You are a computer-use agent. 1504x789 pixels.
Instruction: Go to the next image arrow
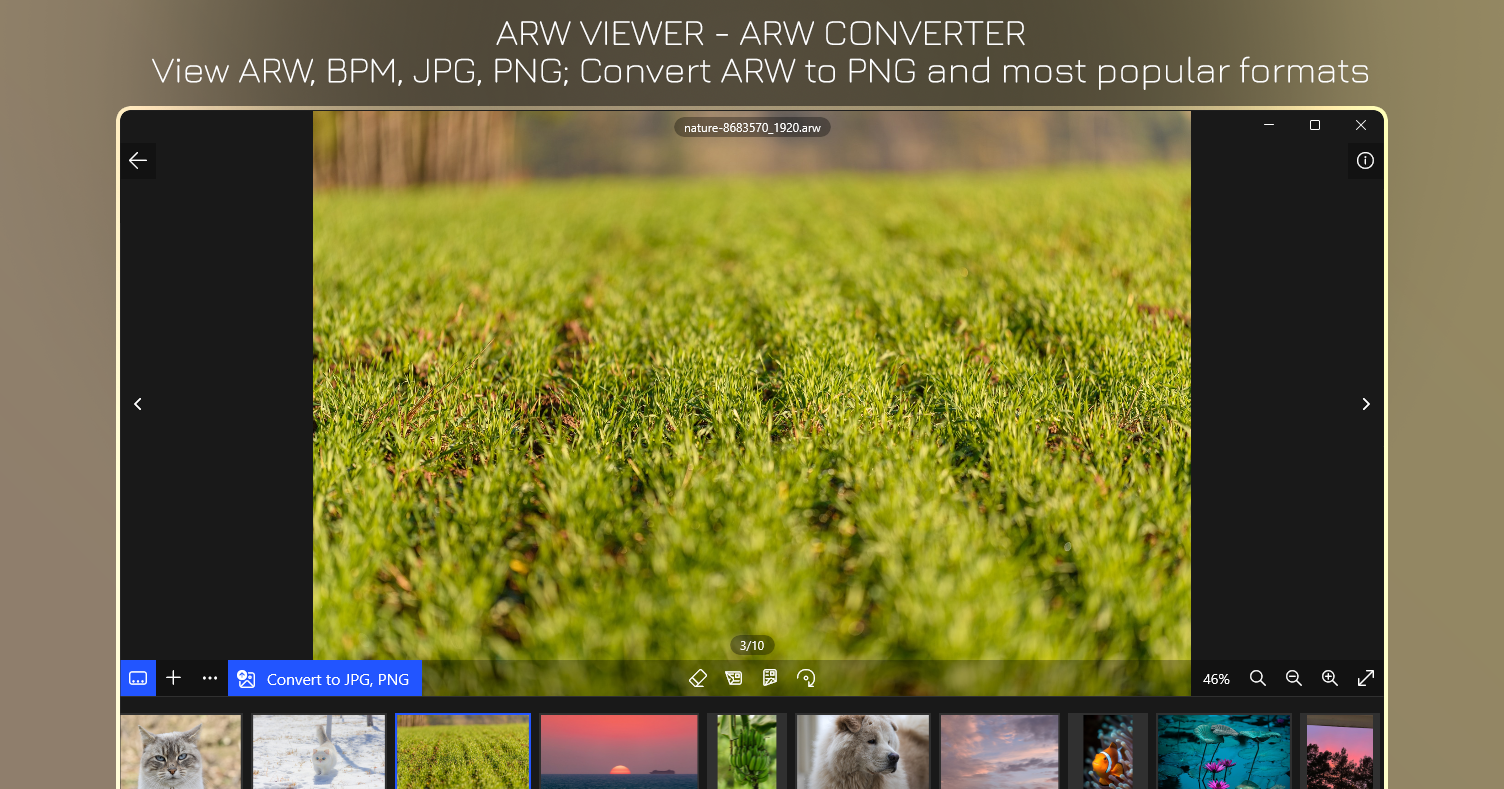tap(1365, 404)
